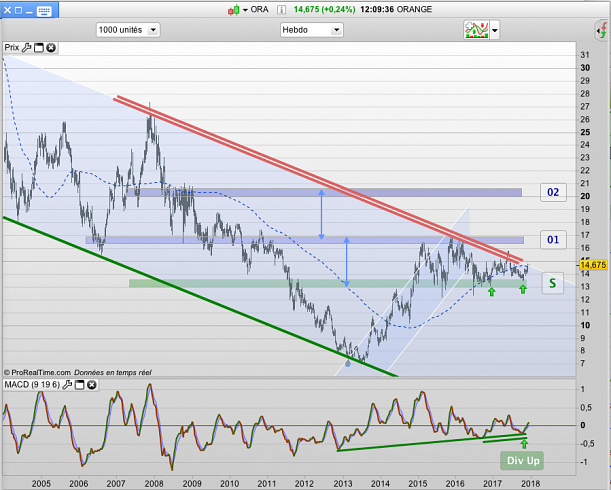Image resolution: width=611 pixels, height=490 pixels.
Task: Click the MACD (9 19 6) title
Action: 32,385
